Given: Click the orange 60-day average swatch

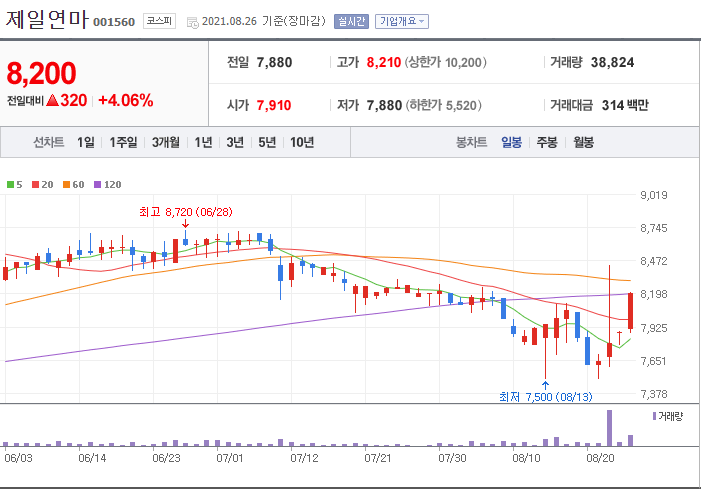Looking at the screenshot, I should 66,185.
